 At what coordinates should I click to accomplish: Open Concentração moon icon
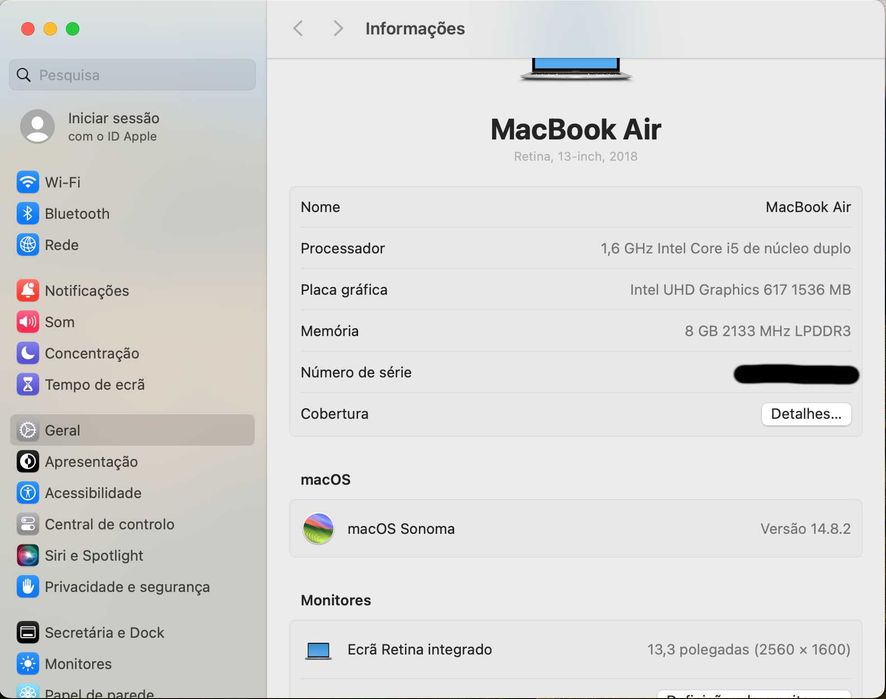click(28, 353)
